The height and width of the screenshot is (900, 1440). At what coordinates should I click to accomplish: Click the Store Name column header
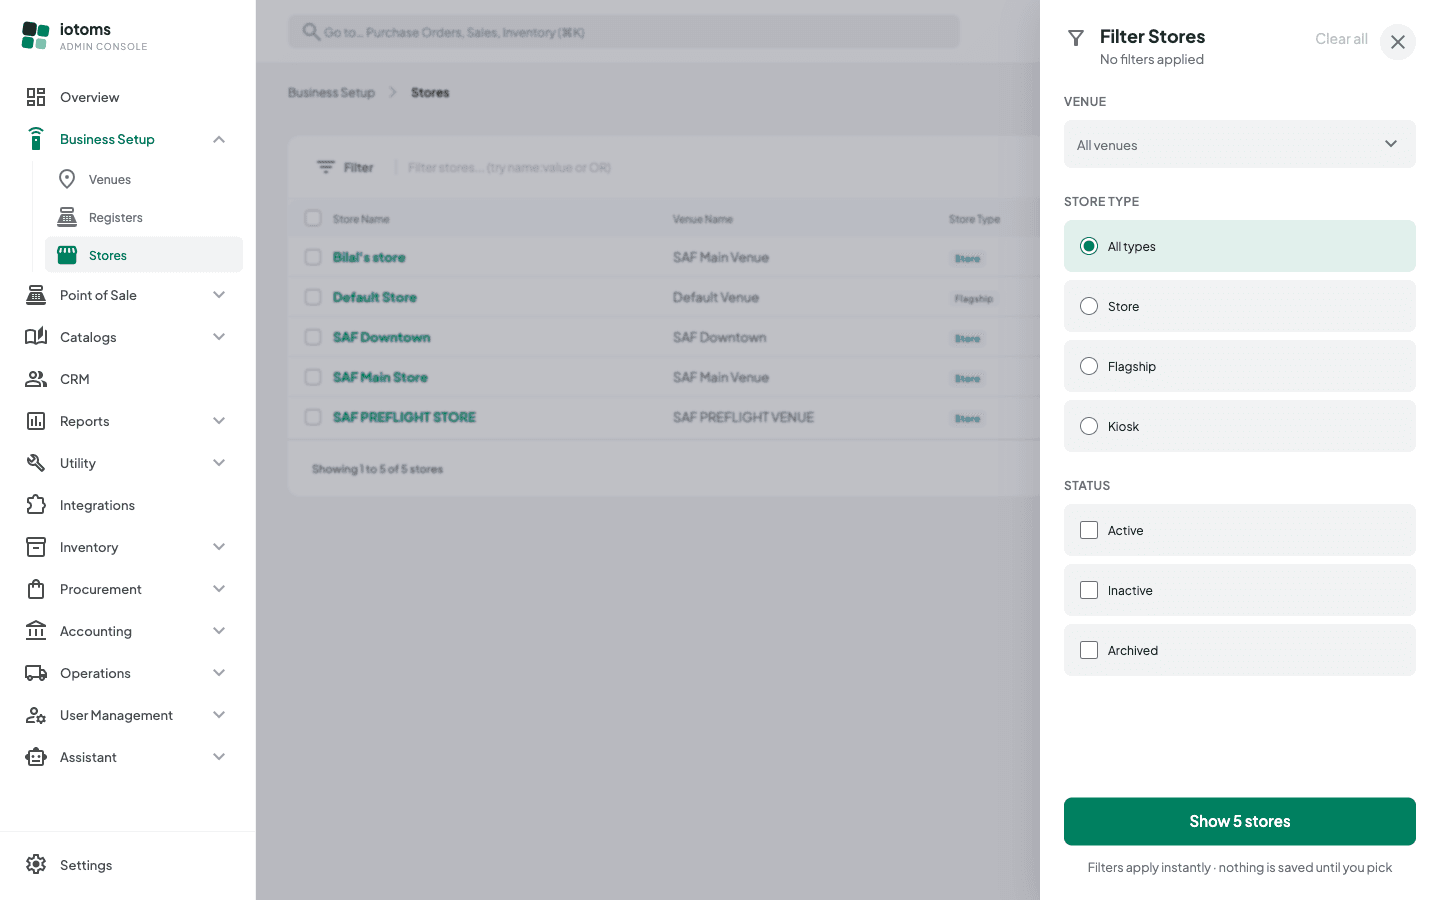click(x=361, y=219)
